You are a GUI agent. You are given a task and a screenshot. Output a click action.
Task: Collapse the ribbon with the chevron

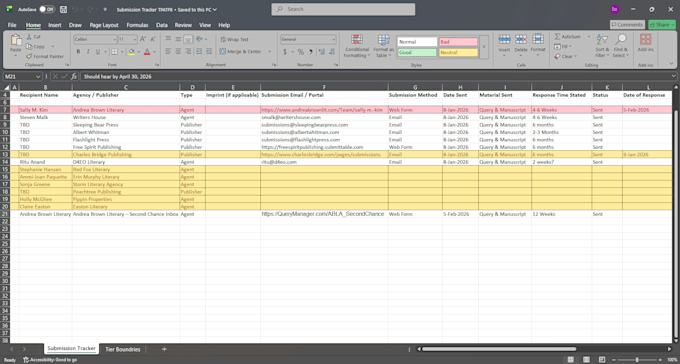[671, 63]
